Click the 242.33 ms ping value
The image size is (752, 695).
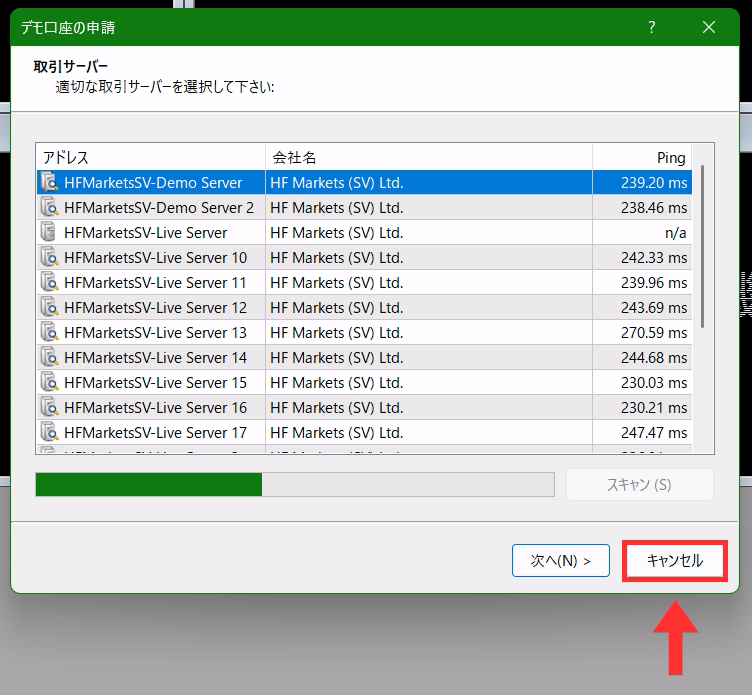pos(654,258)
